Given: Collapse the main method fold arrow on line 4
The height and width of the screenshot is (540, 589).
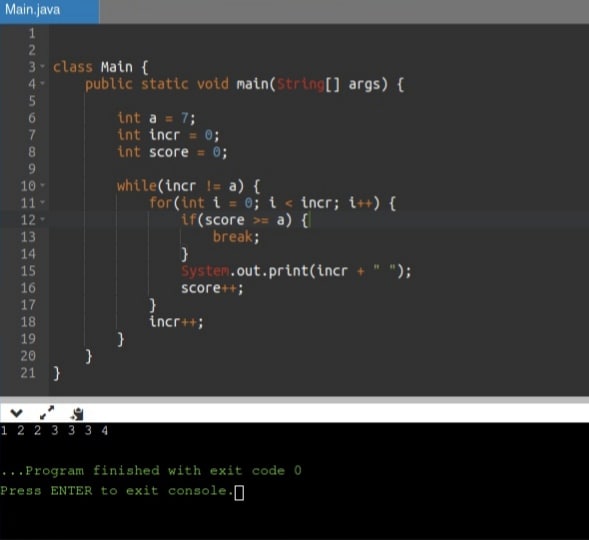Looking at the screenshot, I should coord(42,83).
